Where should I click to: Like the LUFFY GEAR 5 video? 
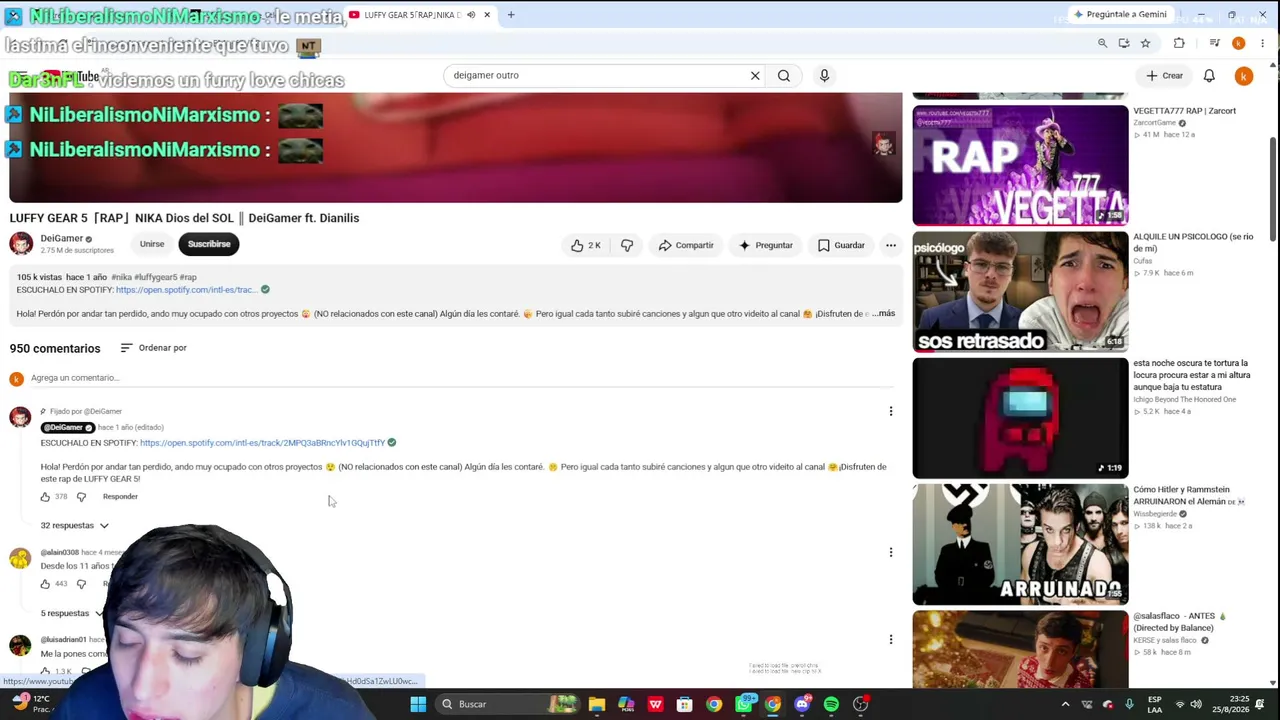click(586, 245)
